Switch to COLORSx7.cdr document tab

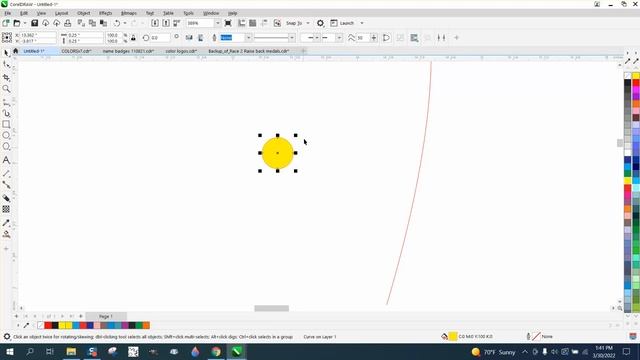coord(76,51)
